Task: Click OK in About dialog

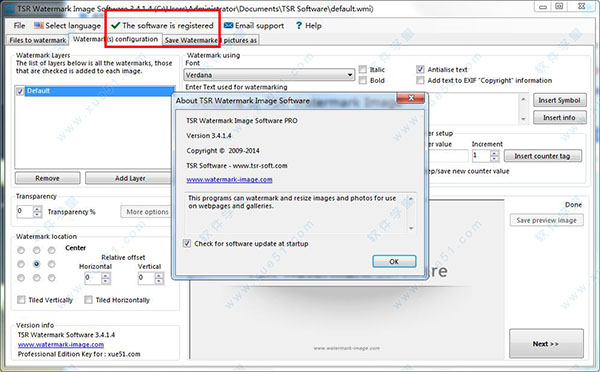Action: (394, 261)
